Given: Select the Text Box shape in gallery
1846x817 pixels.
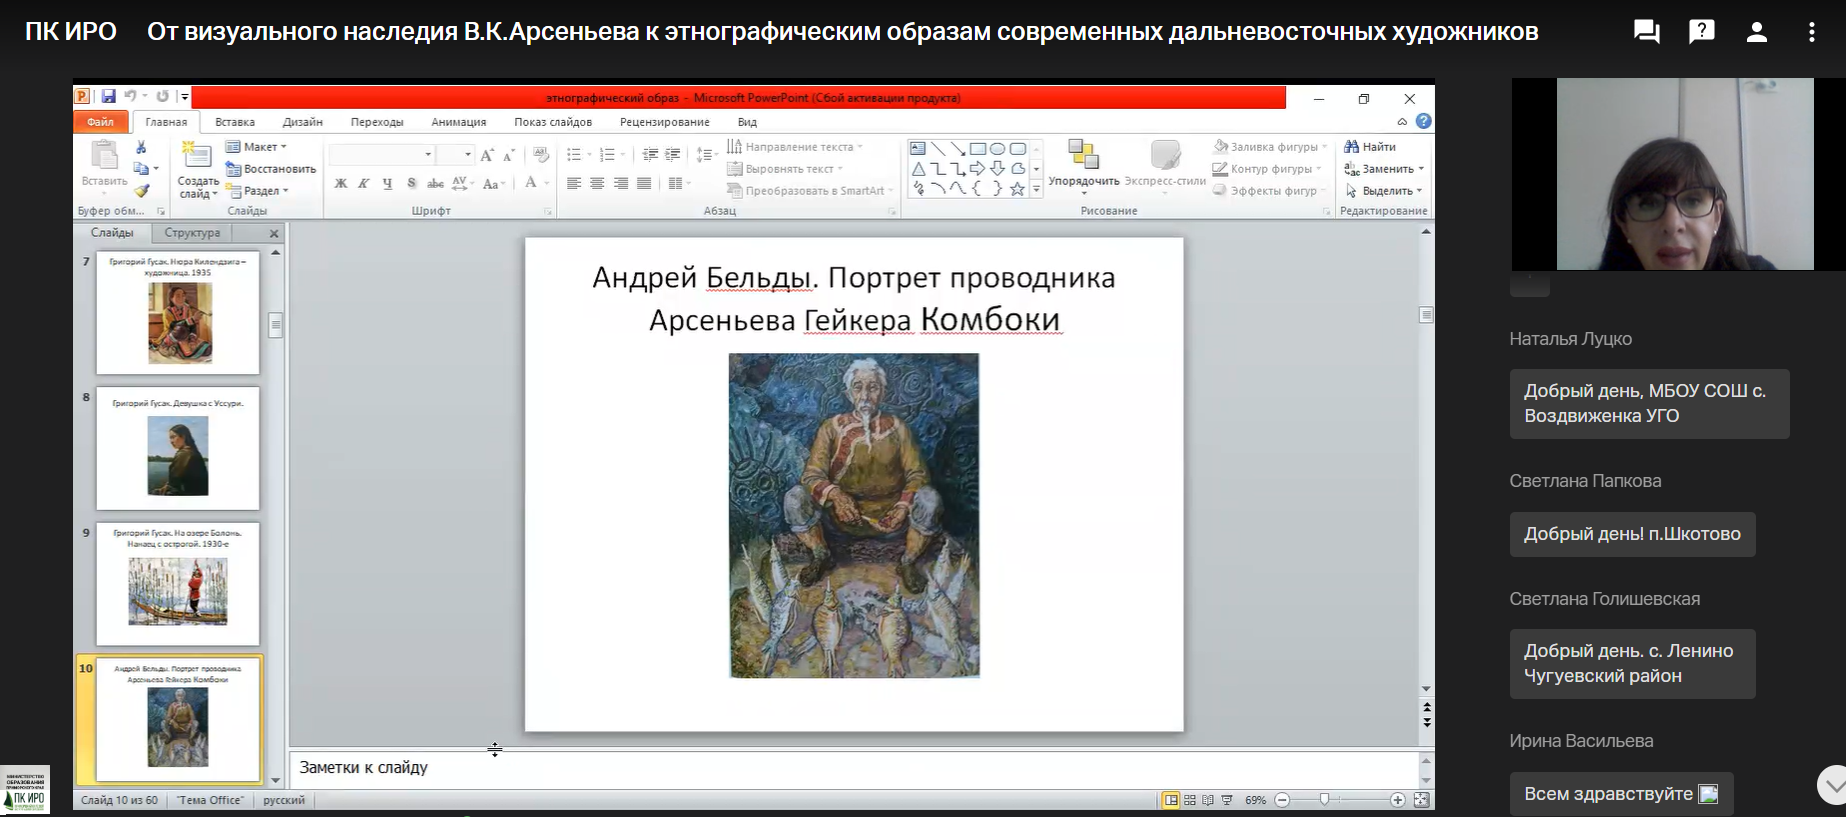Looking at the screenshot, I should (918, 148).
